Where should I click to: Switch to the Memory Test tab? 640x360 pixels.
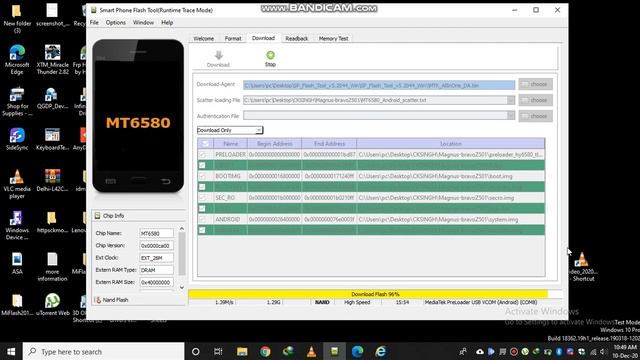point(333,38)
